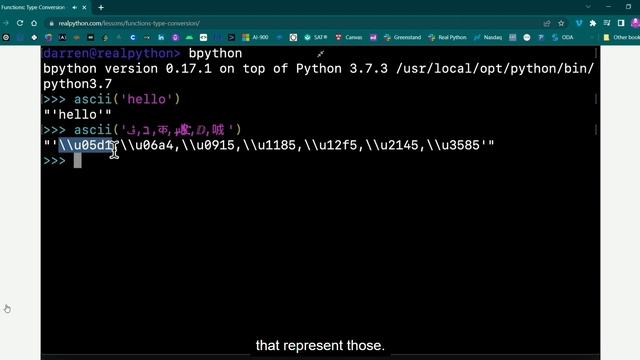Click the terminal cursor block at prompt
The height and width of the screenshot is (360, 640).
78,160
